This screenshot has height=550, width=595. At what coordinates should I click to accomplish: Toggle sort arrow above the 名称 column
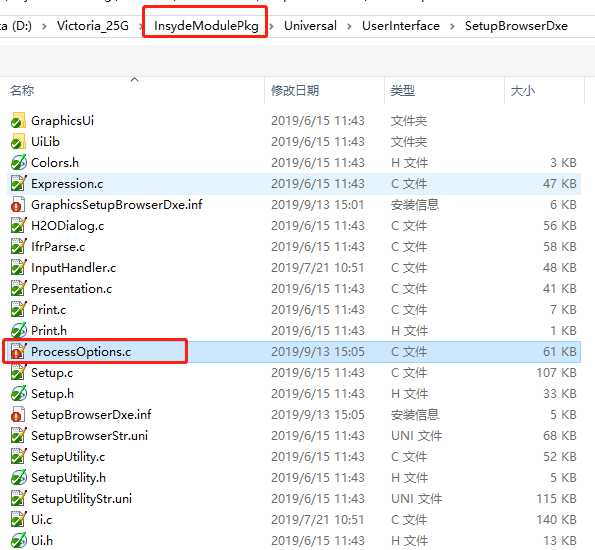[134, 79]
